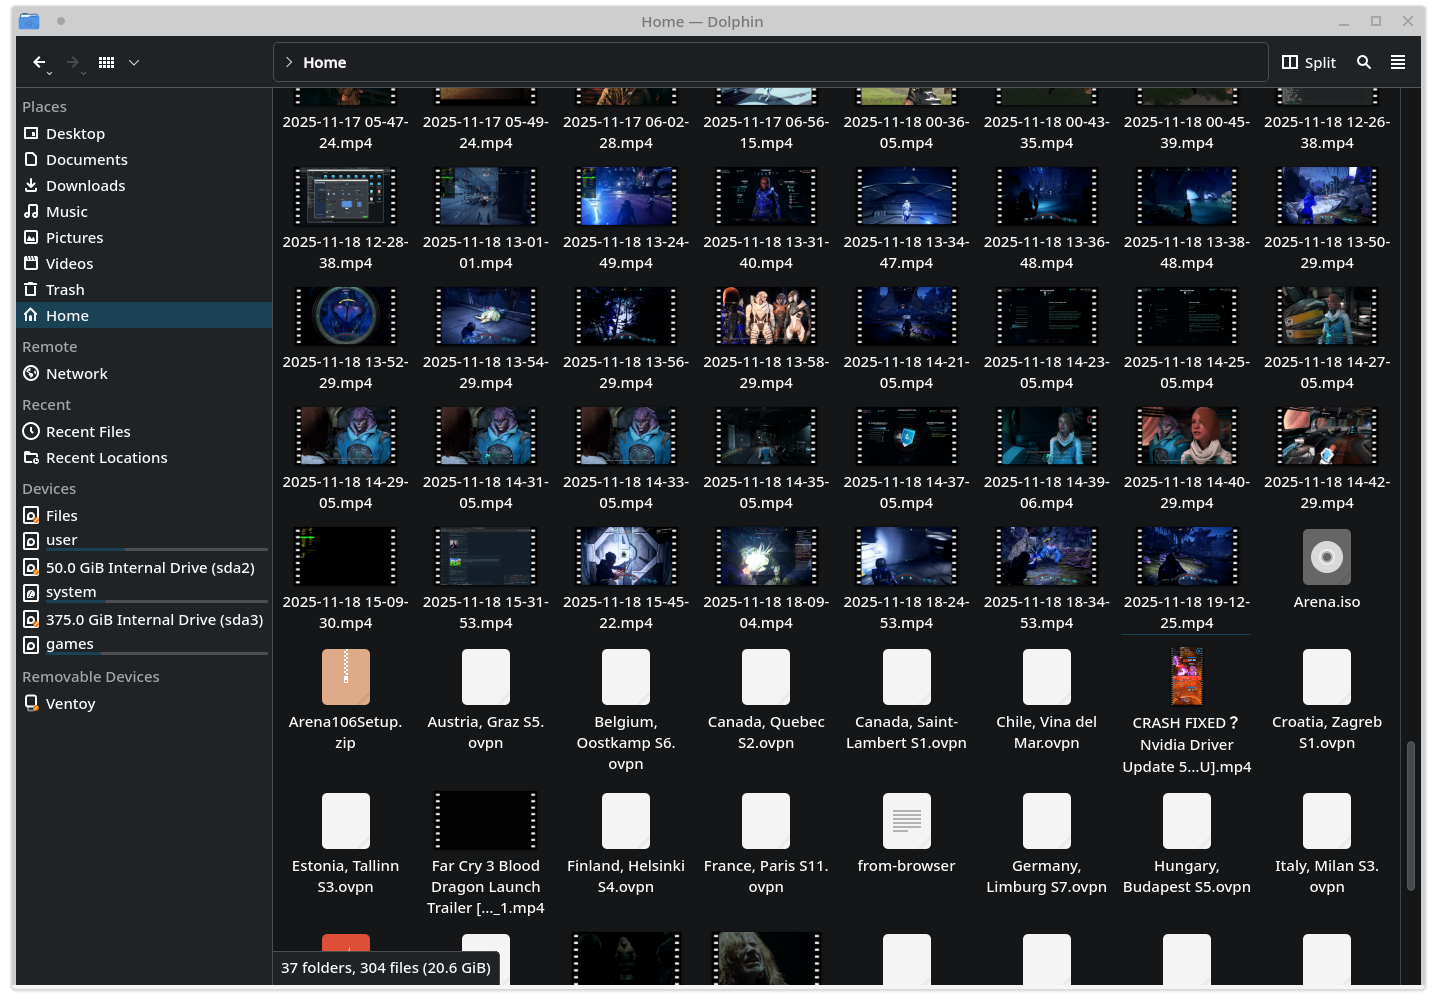Image resolution: width=1437 pixels, height=1005 pixels.
Task: Select Chile, Vina del Mar.ovpn file
Action: click(1047, 700)
